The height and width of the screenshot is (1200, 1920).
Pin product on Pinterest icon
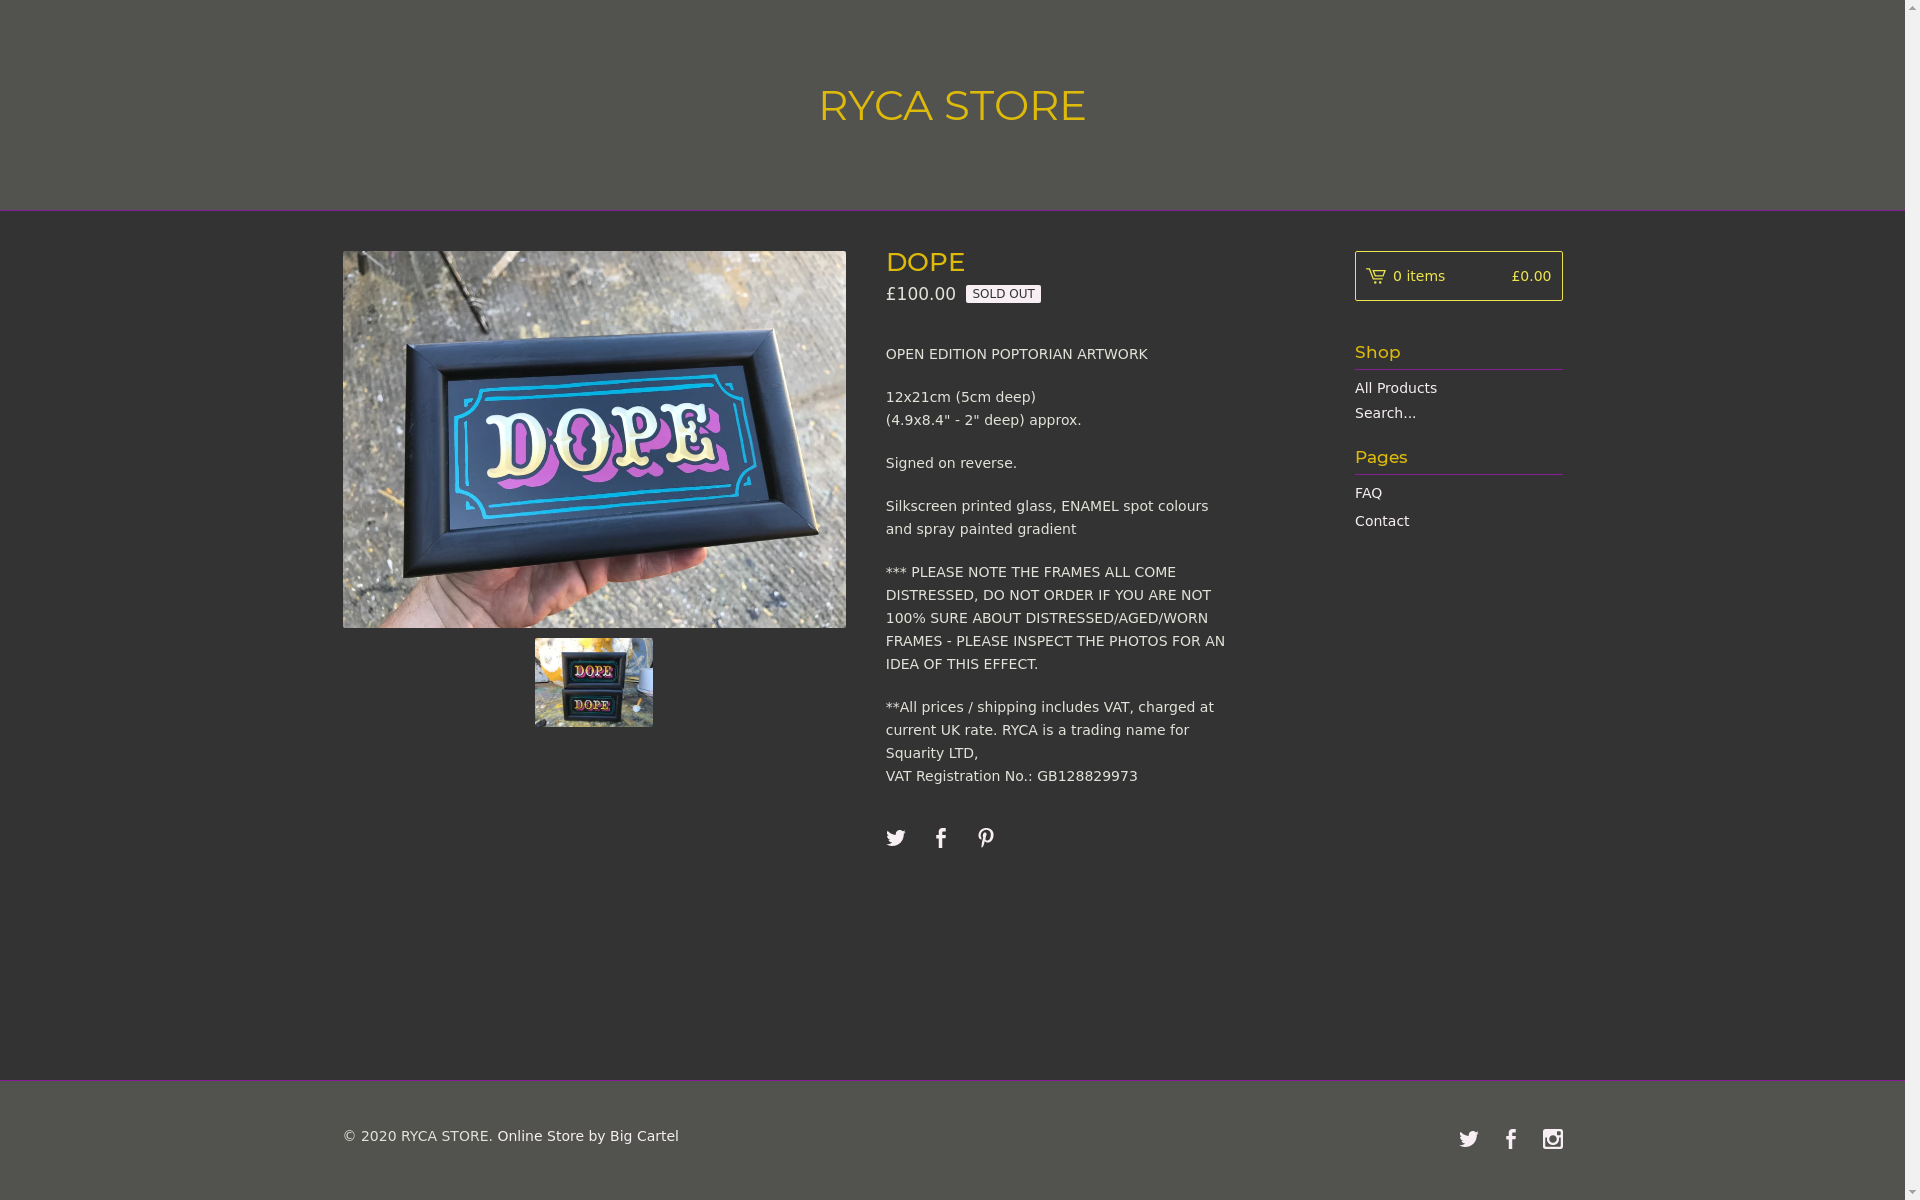(986, 838)
